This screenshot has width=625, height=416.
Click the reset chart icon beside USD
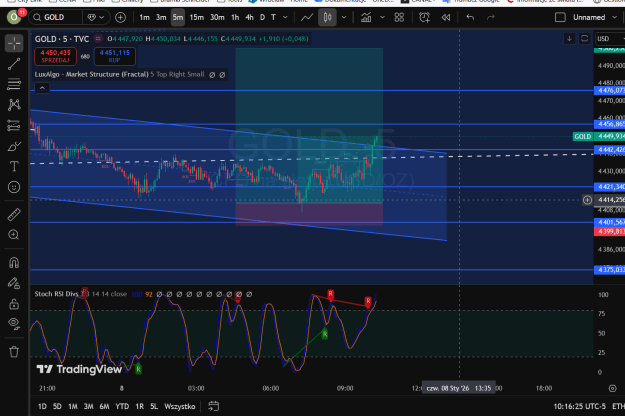pos(584,39)
